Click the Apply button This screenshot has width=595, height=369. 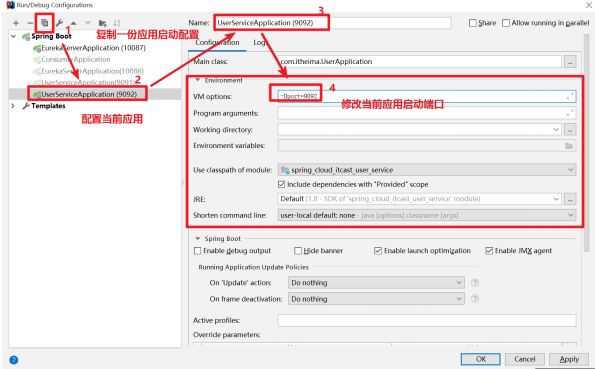pos(569,359)
